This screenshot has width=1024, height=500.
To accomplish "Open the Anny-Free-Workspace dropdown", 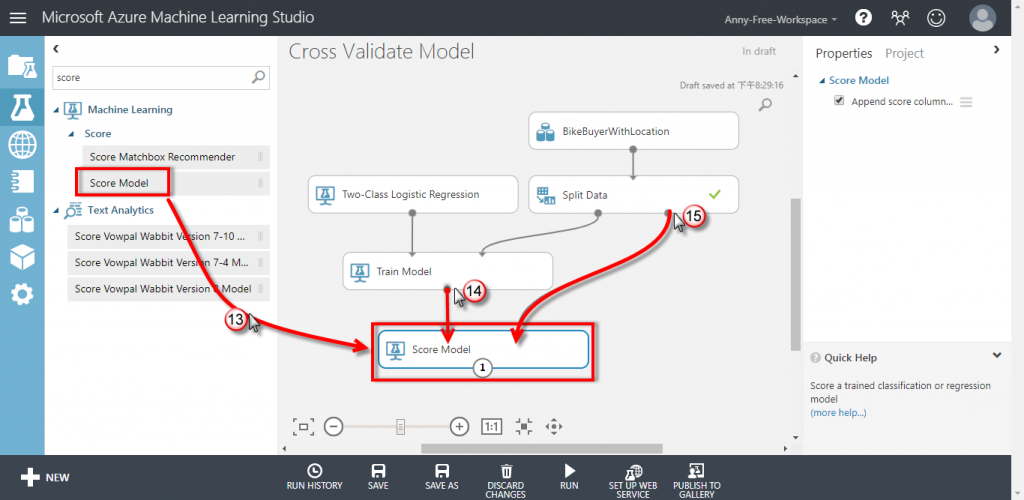I will (x=781, y=20).
